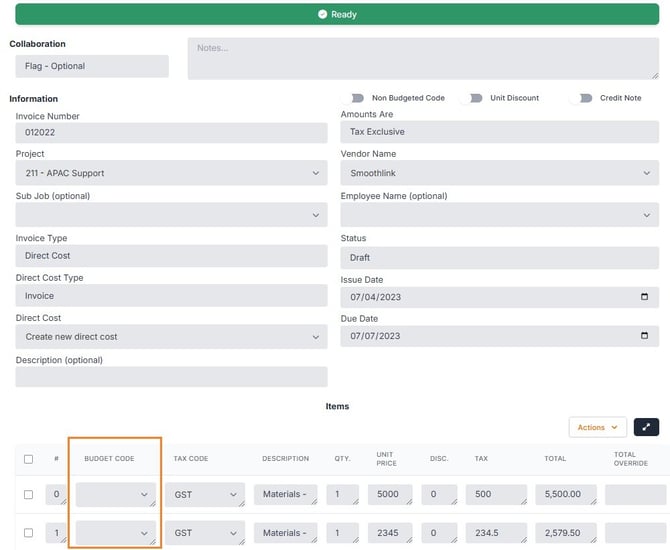This screenshot has width=670, height=550.
Task: Expand the Sub Job (optional) dropdown
Action: pos(171,215)
